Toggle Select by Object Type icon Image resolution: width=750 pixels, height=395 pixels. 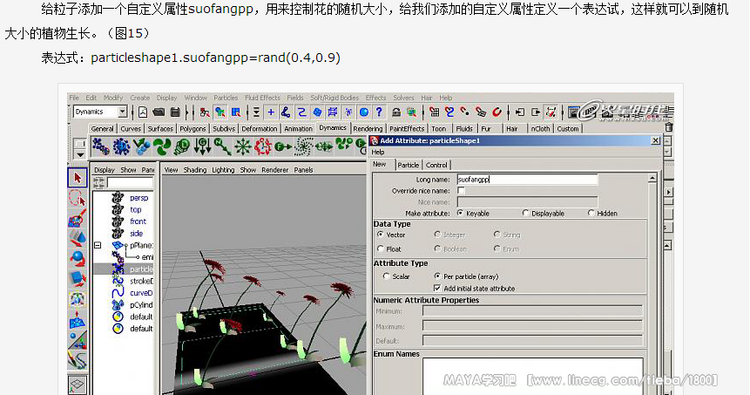[x=220, y=112]
